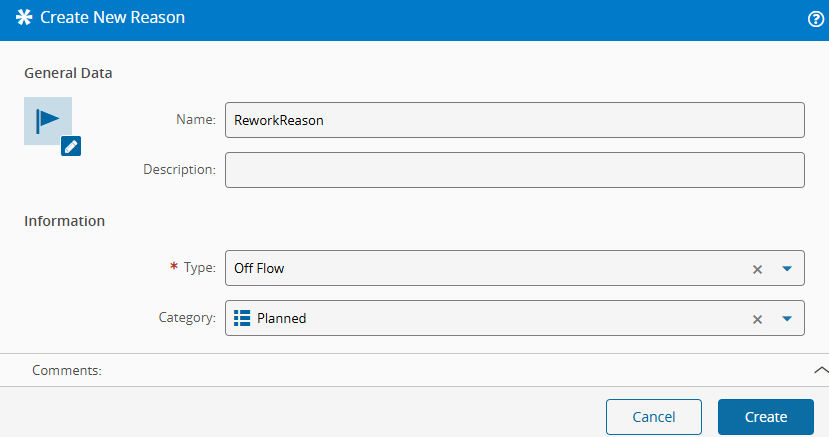Click the Cancel button
The width and height of the screenshot is (829, 437).
pos(654,417)
